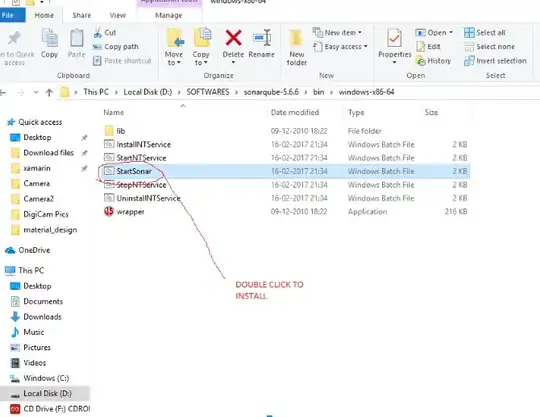Click the Properties checkmark icon
Viewport: 540px width, 417px height.
coord(394,38)
